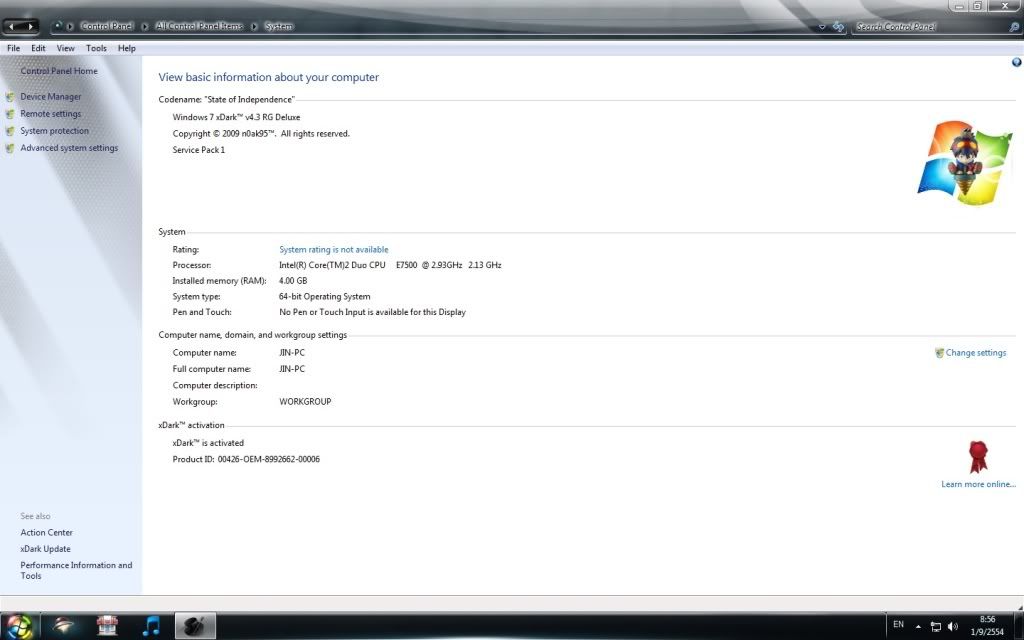Click the EN language indicator
Image resolution: width=1024 pixels, height=640 pixels.
899,624
